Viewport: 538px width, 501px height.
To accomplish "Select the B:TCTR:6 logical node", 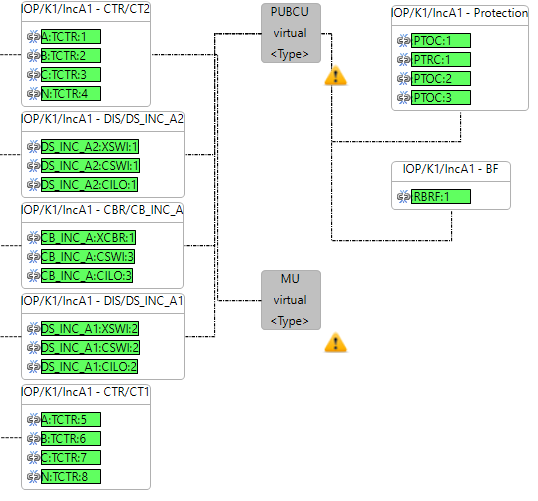I will pos(71,438).
